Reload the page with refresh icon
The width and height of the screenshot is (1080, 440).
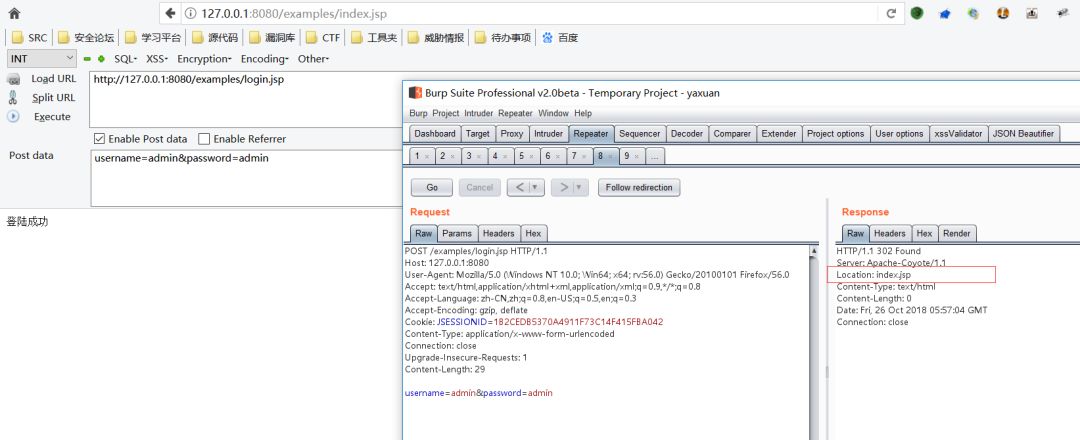(891, 13)
